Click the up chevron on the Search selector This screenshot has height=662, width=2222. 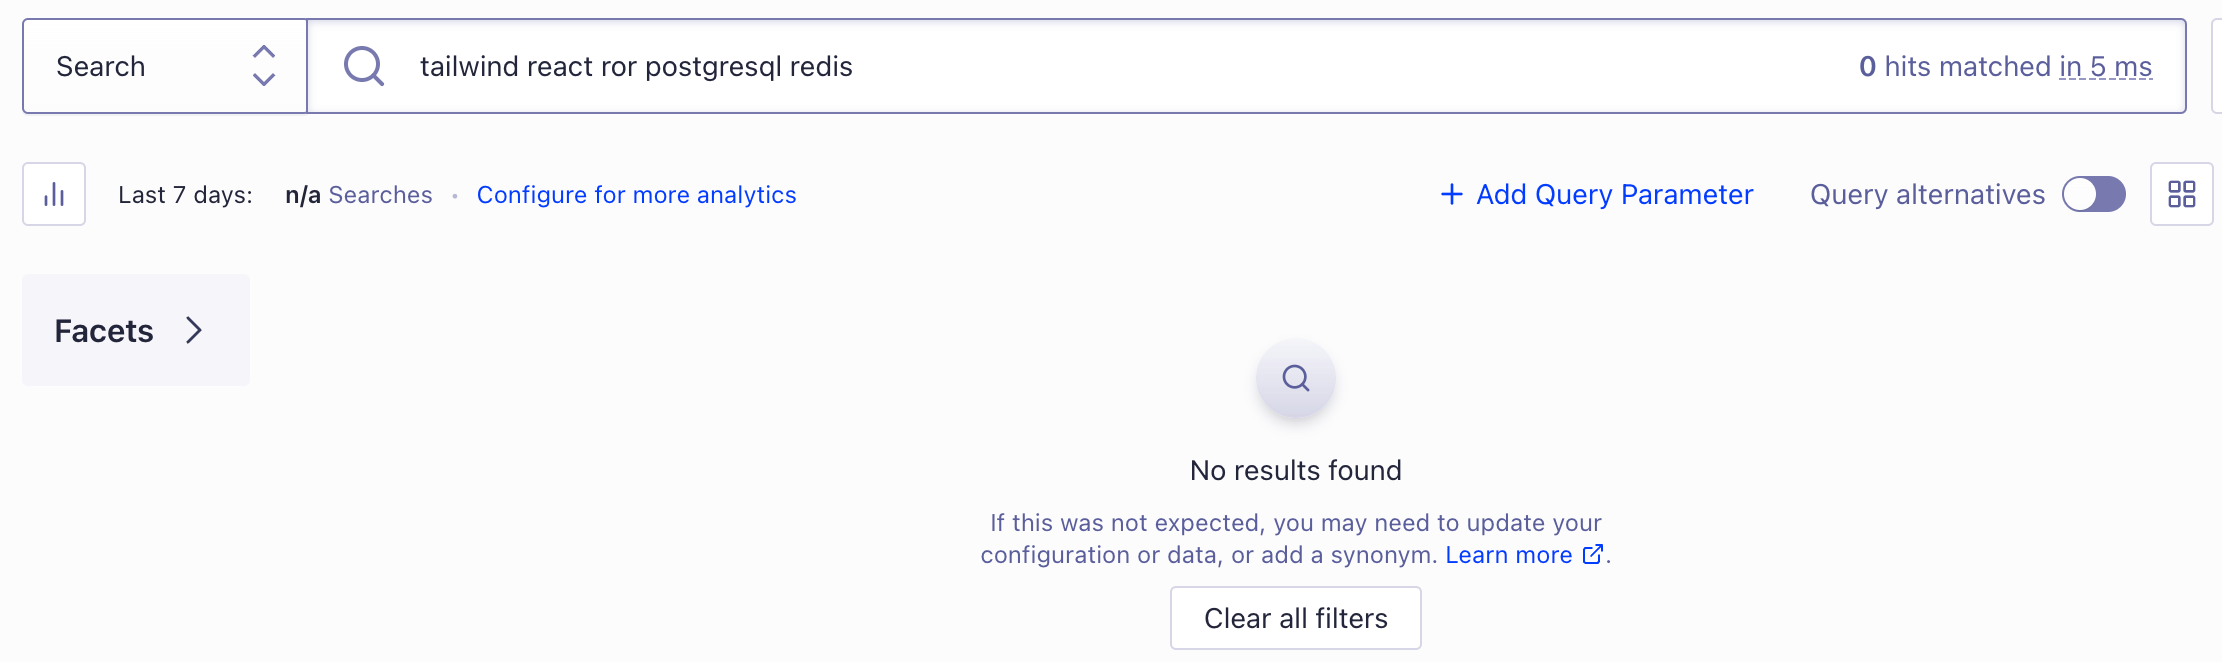click(262, 52)
